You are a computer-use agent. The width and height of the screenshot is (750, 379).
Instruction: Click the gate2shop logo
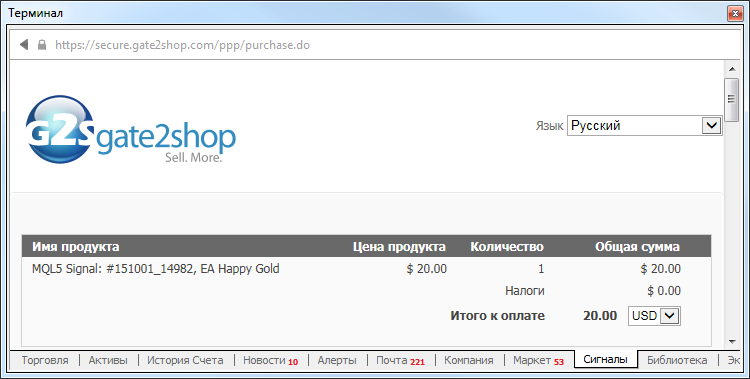[131, 129]
